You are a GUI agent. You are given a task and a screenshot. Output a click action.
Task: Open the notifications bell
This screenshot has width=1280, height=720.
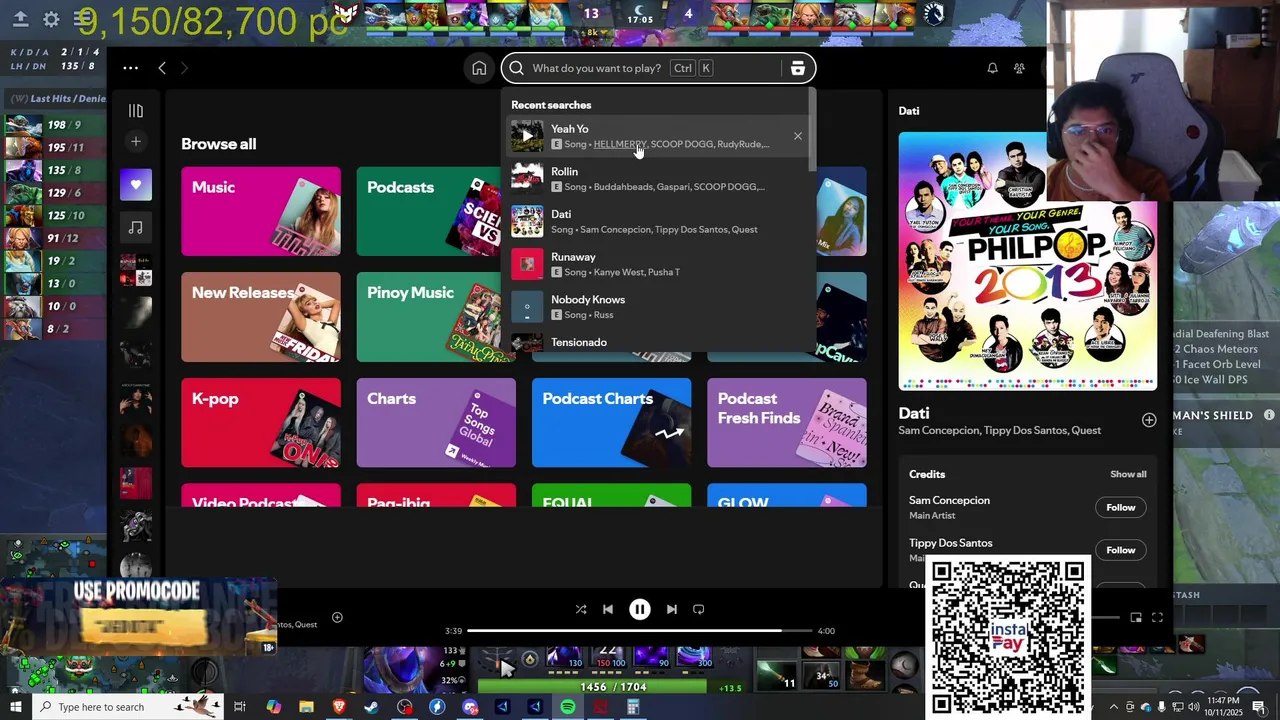click(x=992, y=68)
